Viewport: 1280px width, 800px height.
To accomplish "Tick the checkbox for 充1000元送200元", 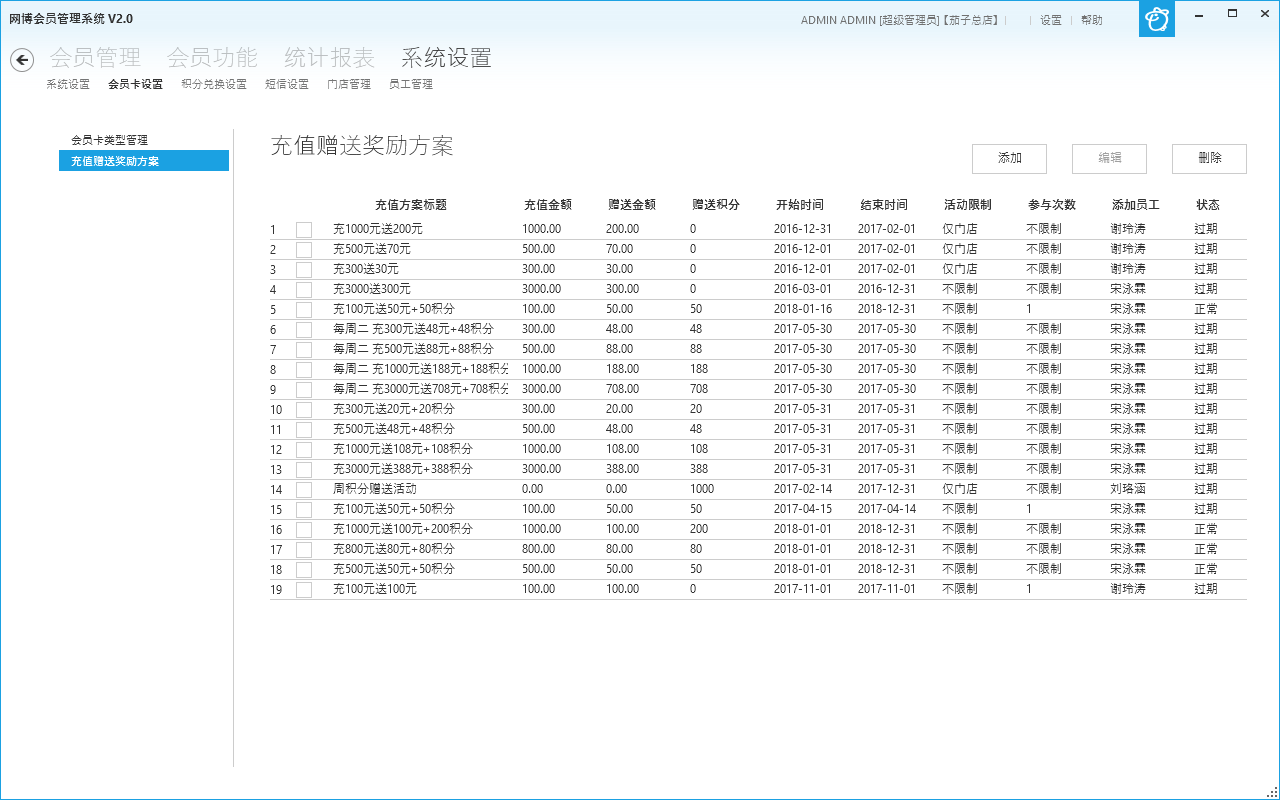I will click(304, 230).
